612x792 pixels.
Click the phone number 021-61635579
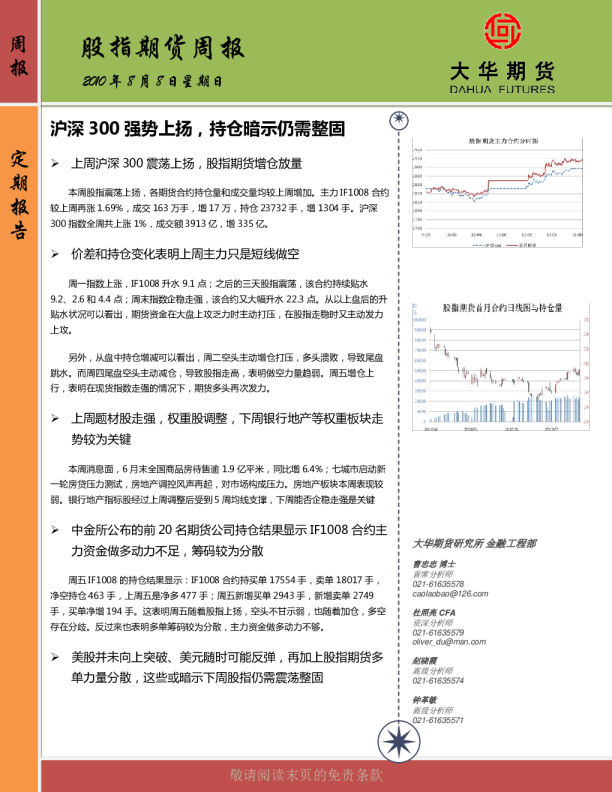(x=438, y=632)
